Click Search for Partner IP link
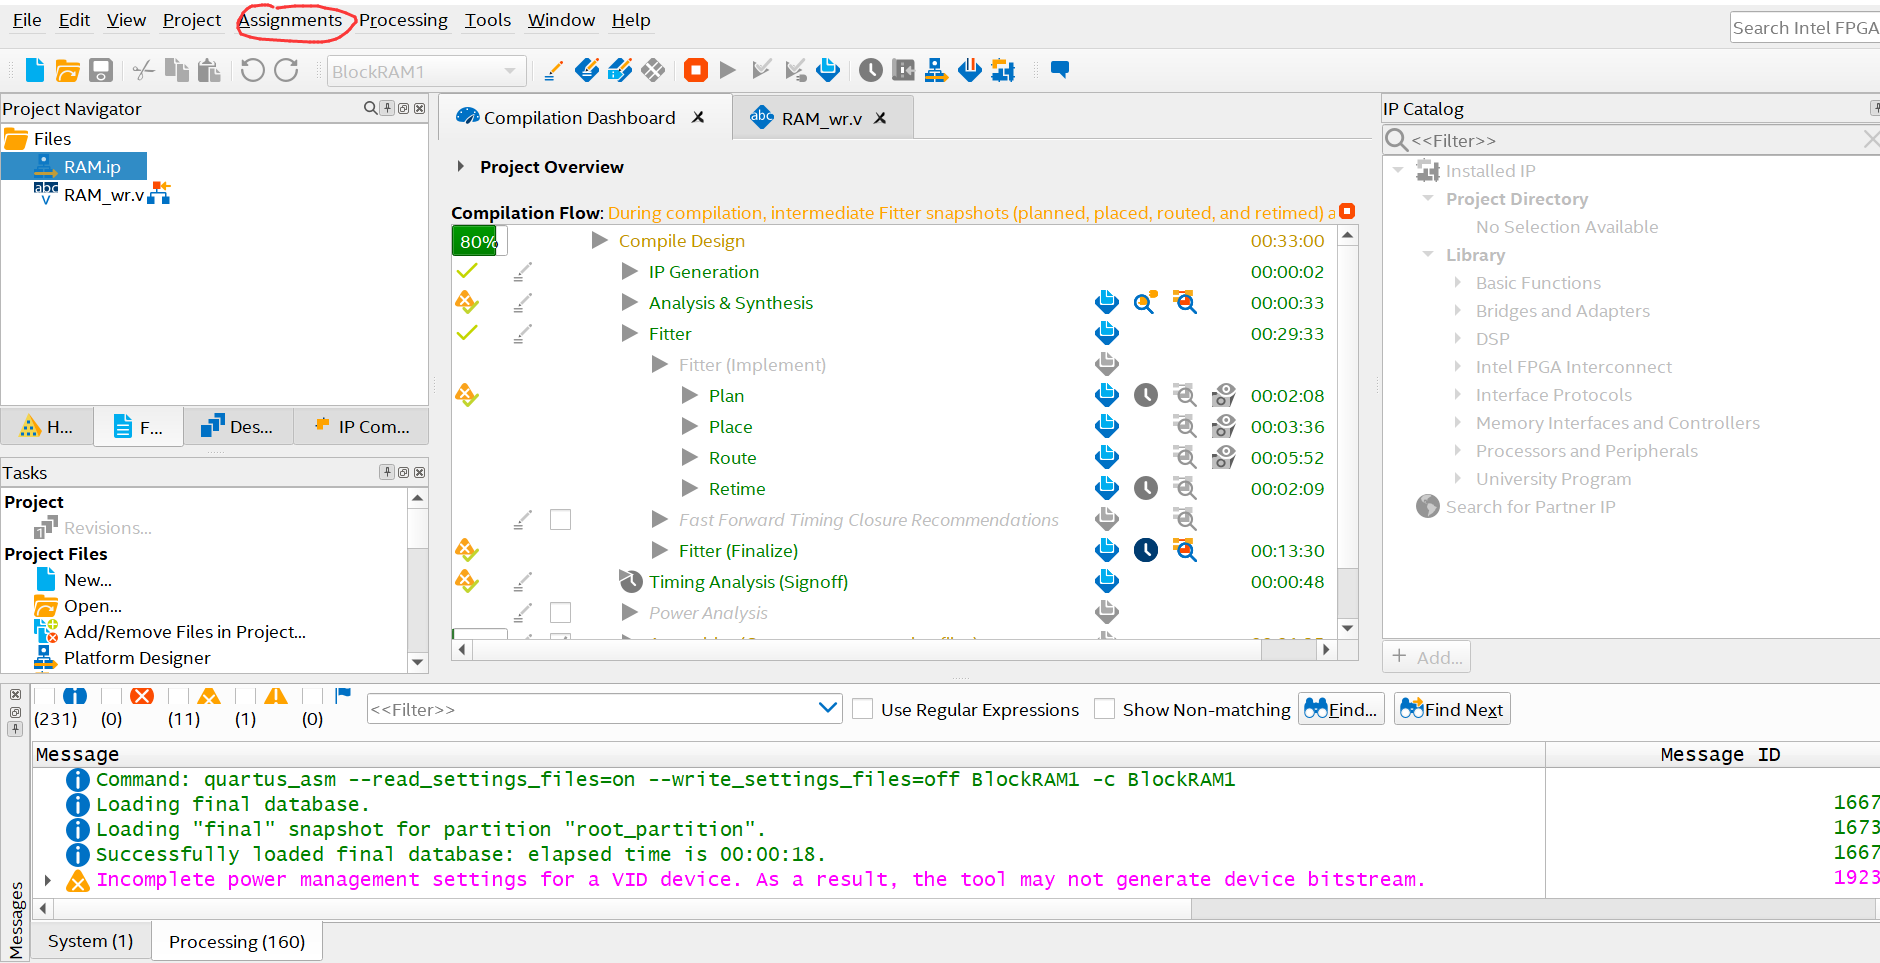This screenshot has width=1880, height=963. click(x=1530, y=507)
